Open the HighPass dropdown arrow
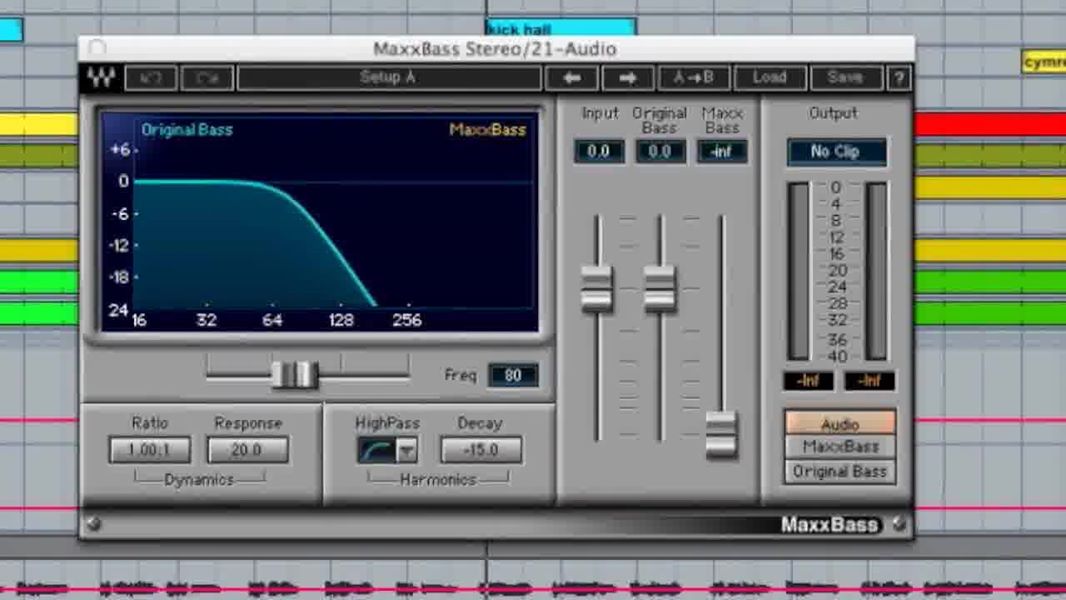Image resolution: width=1066 pixels, height=600 pixels. (407, 450)
